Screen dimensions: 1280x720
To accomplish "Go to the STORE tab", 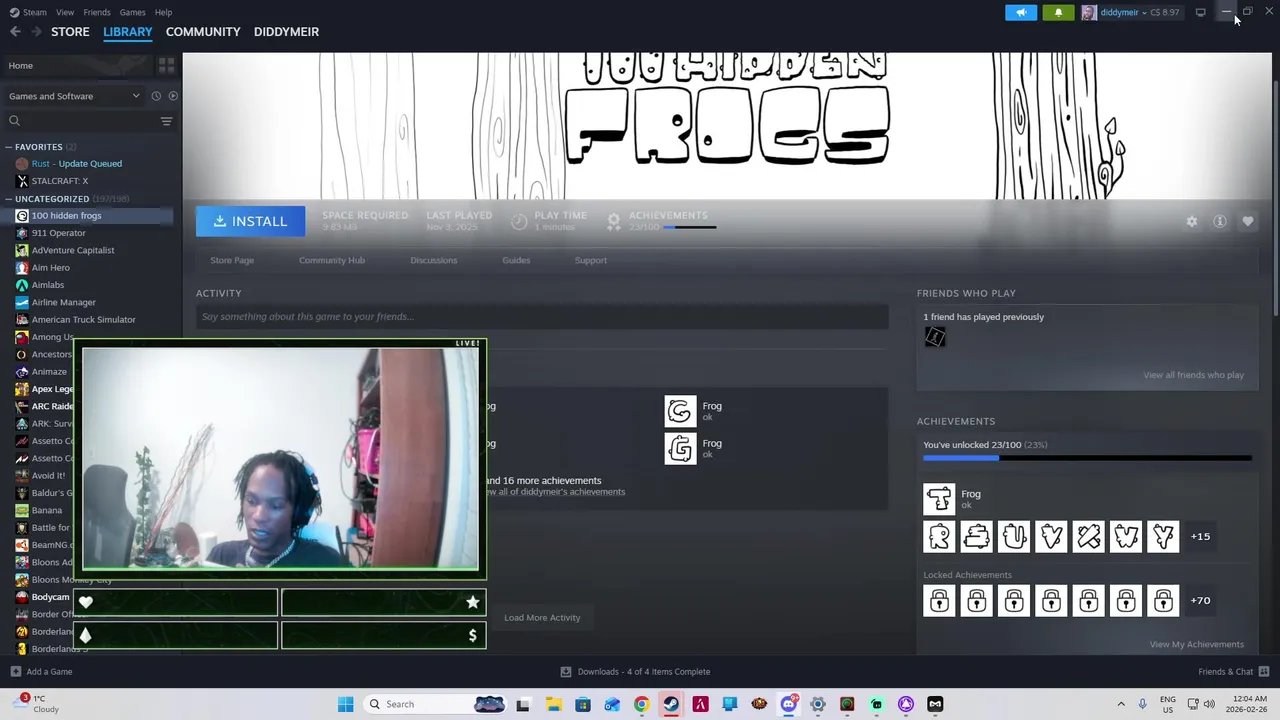I will pos(70,32).
